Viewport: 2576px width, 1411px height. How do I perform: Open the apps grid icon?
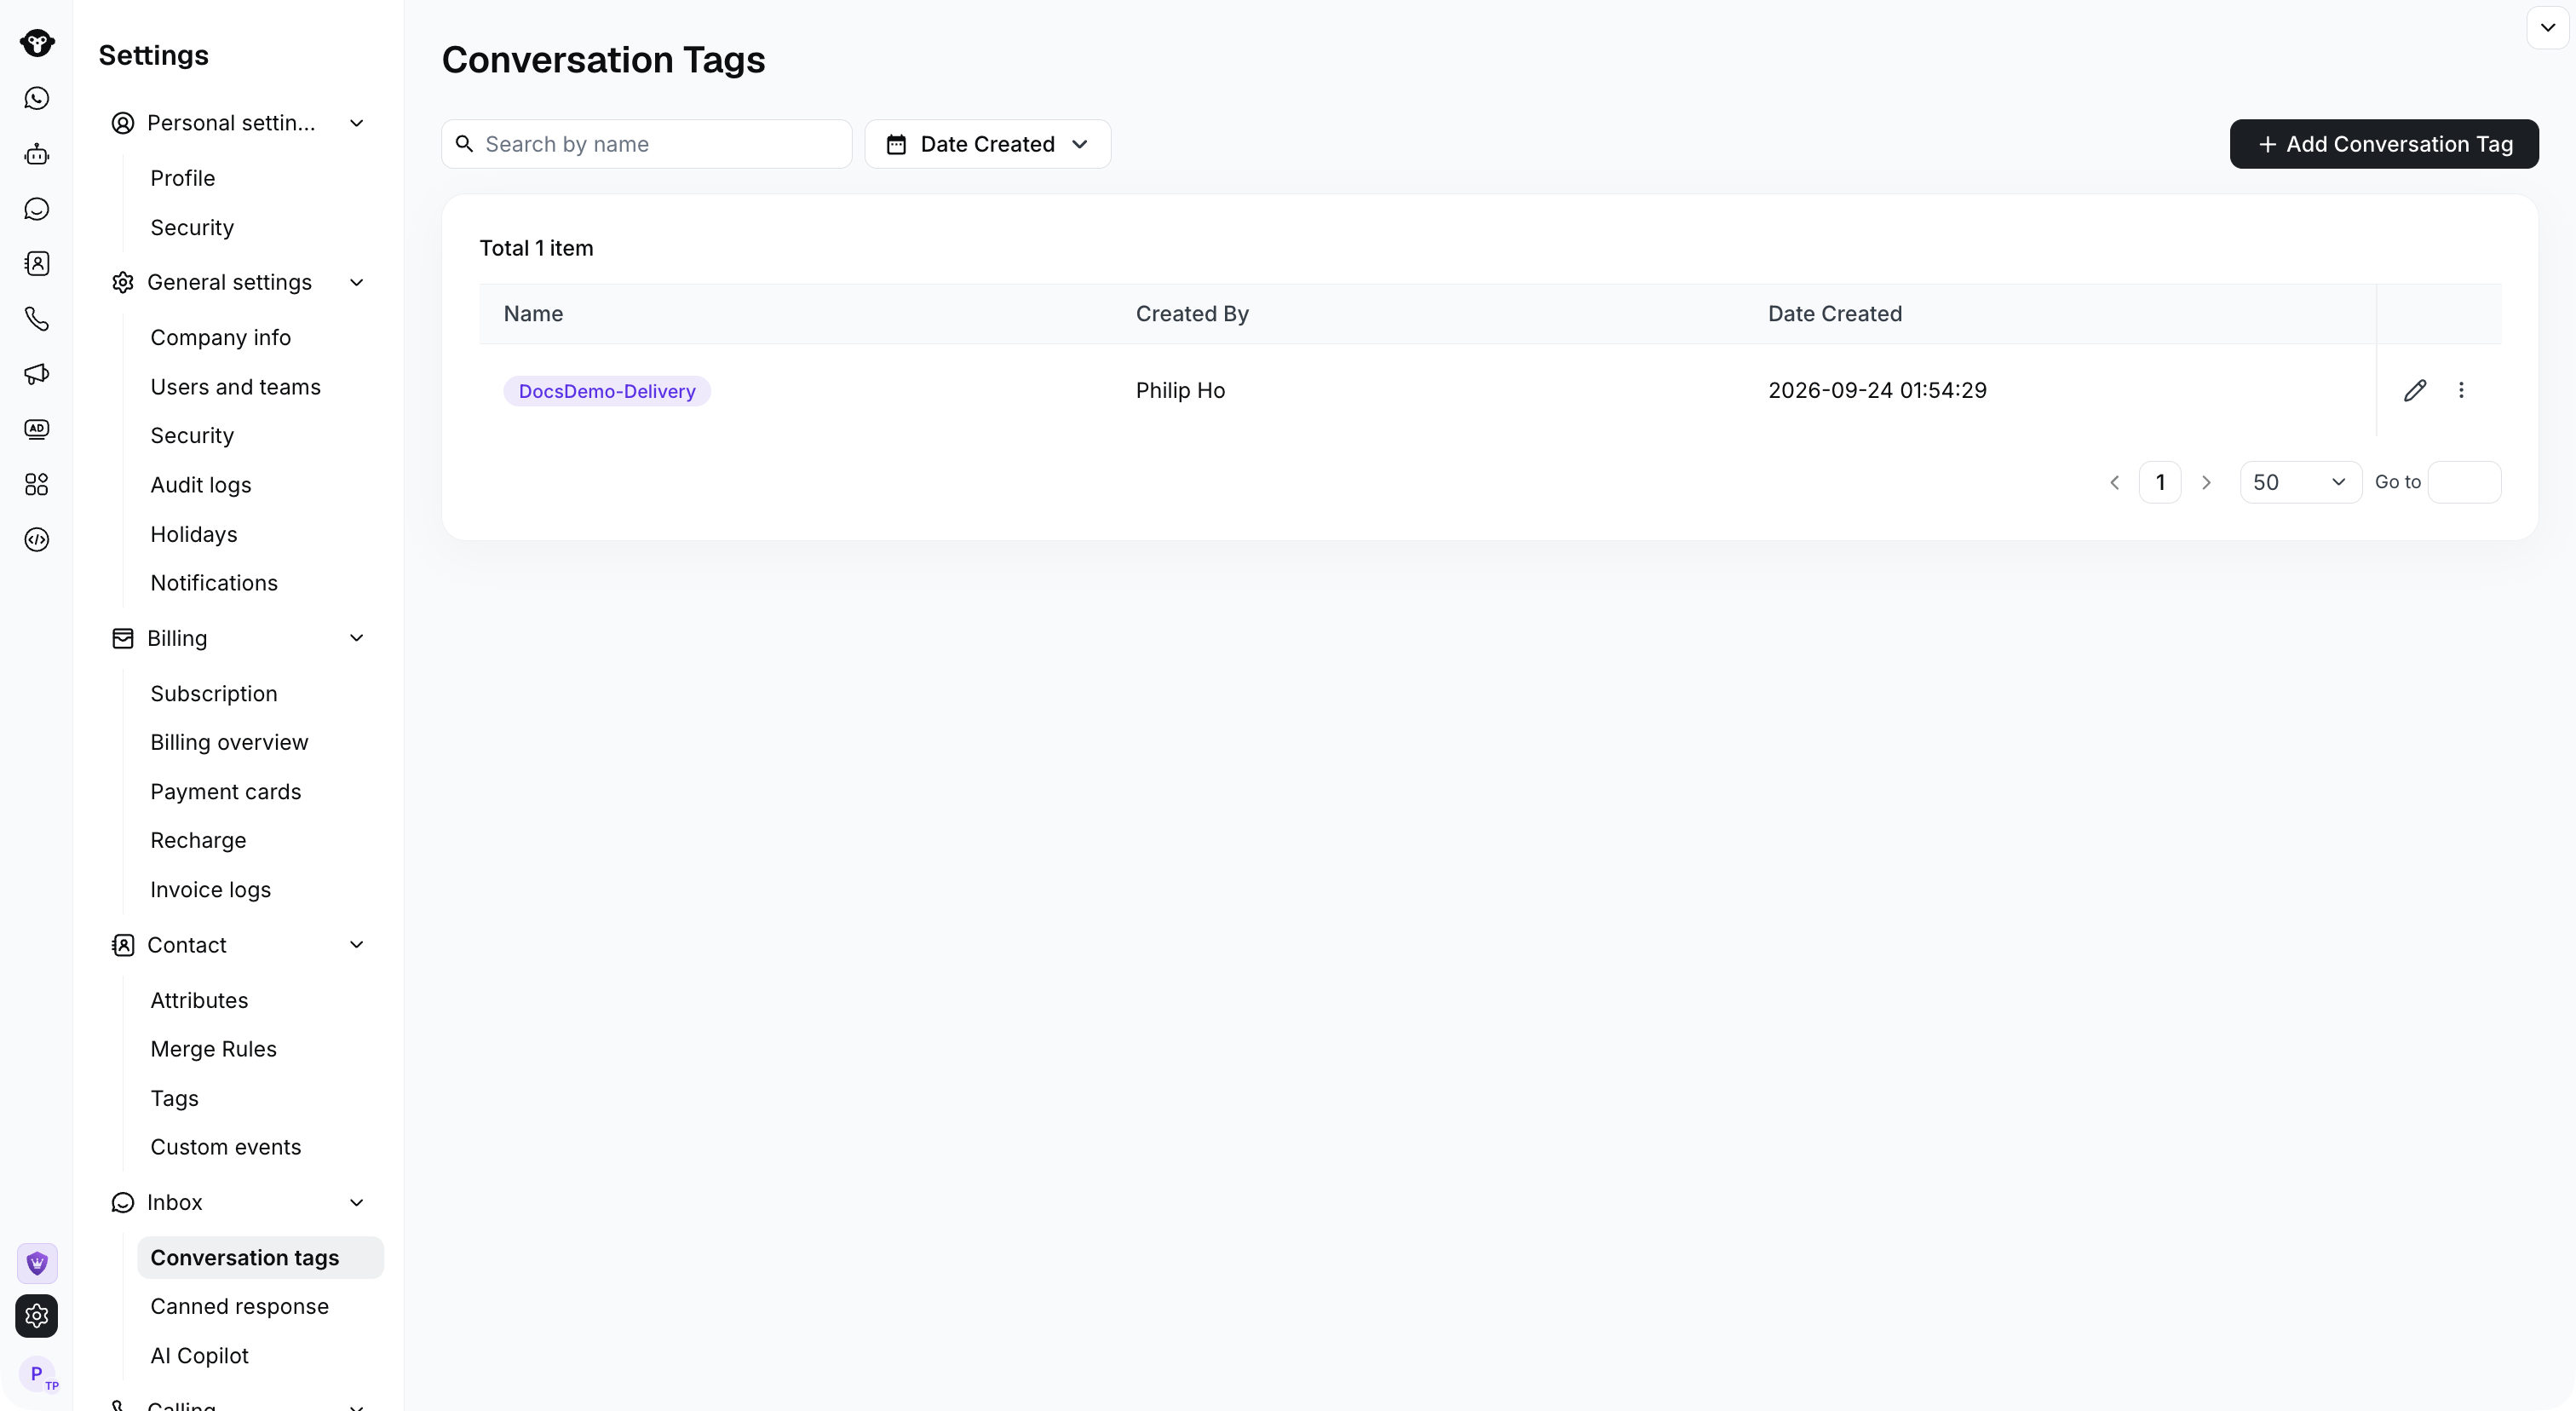37,485
